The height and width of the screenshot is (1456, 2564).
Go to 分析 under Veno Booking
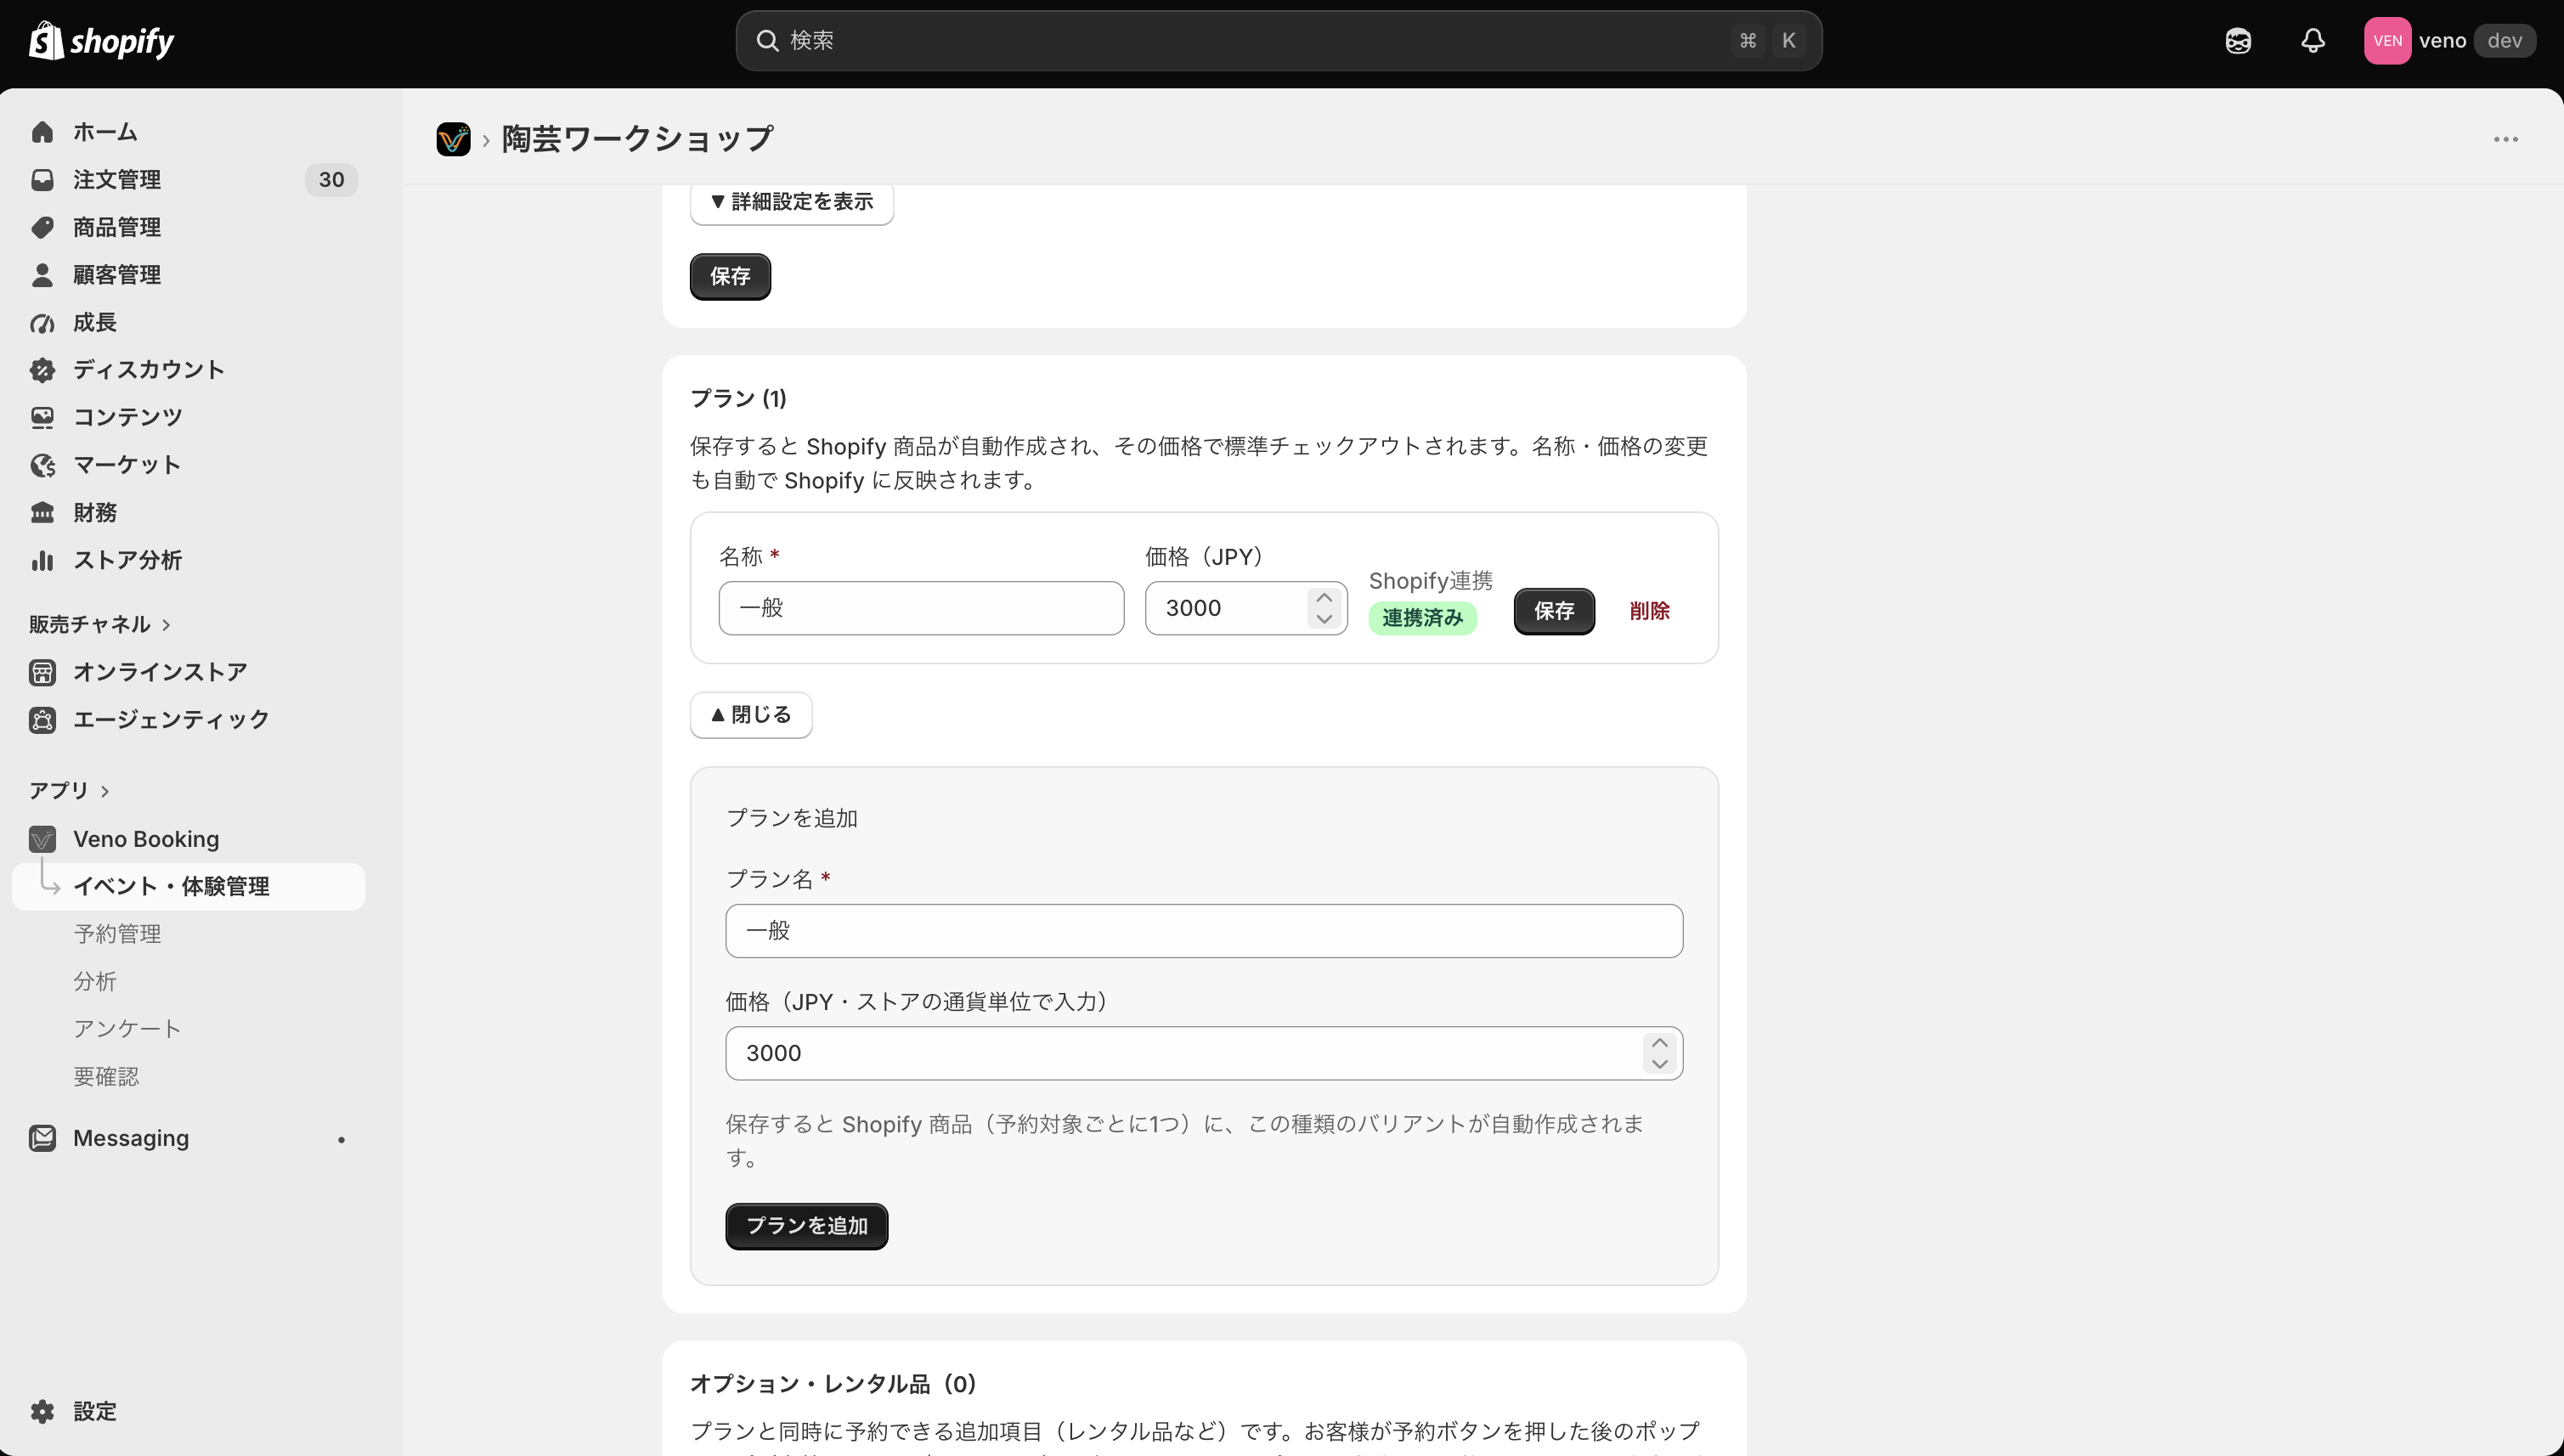(95, 981)
